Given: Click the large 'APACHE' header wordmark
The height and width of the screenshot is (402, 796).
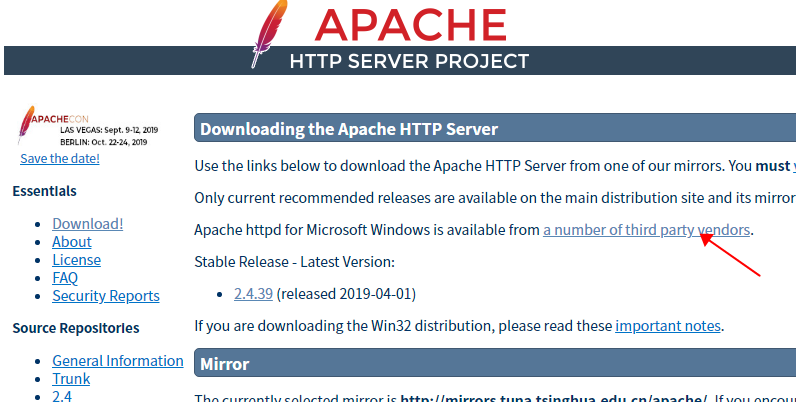Looking at the screenshot, I should pyautogui.click(x=411, y=25).
